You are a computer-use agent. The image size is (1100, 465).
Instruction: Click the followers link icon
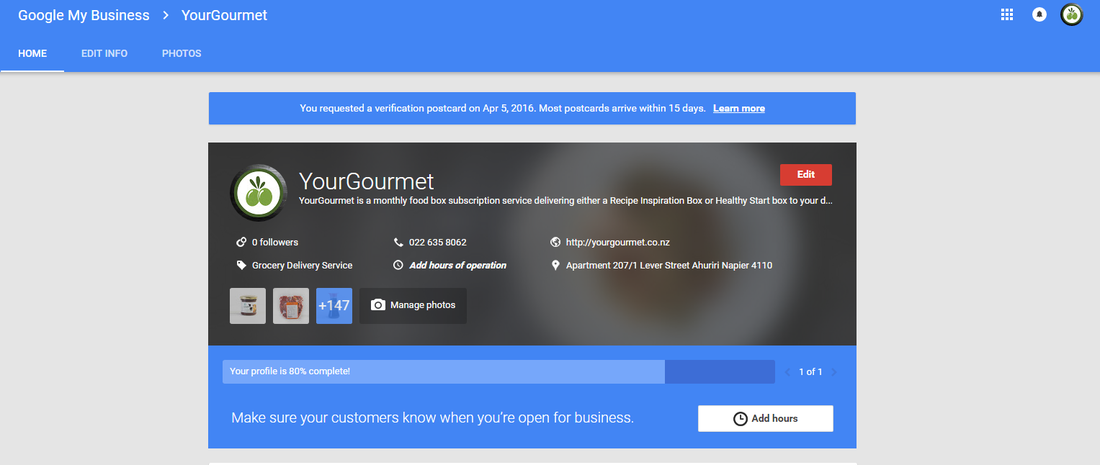[241, 243]
